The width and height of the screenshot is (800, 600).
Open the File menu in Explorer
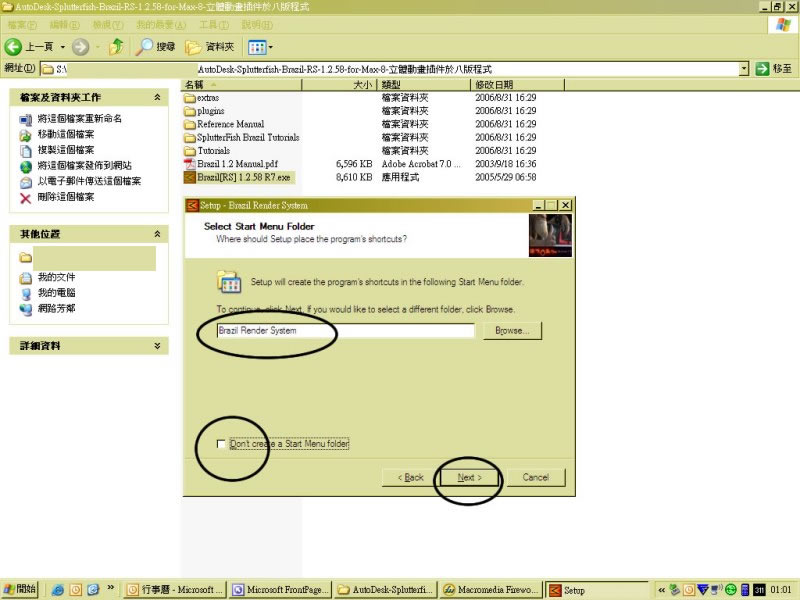pos(22,24)
